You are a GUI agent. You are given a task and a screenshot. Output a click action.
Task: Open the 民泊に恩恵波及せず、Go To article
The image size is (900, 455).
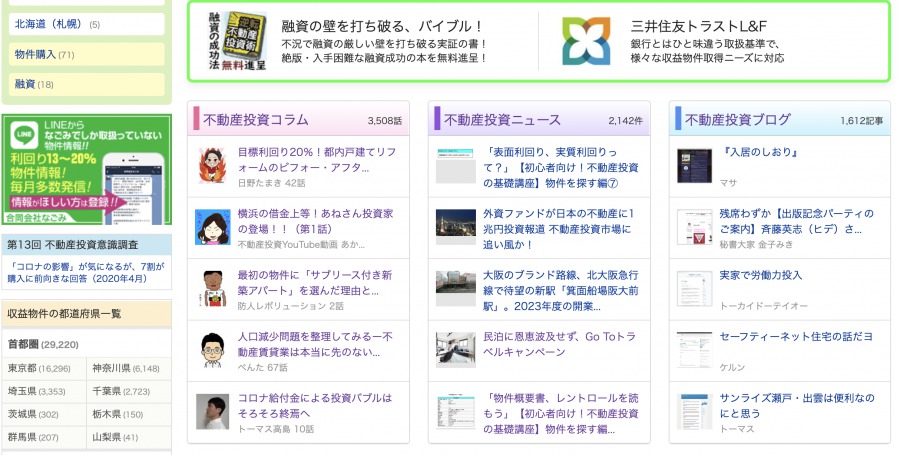[x=560, y=344]
